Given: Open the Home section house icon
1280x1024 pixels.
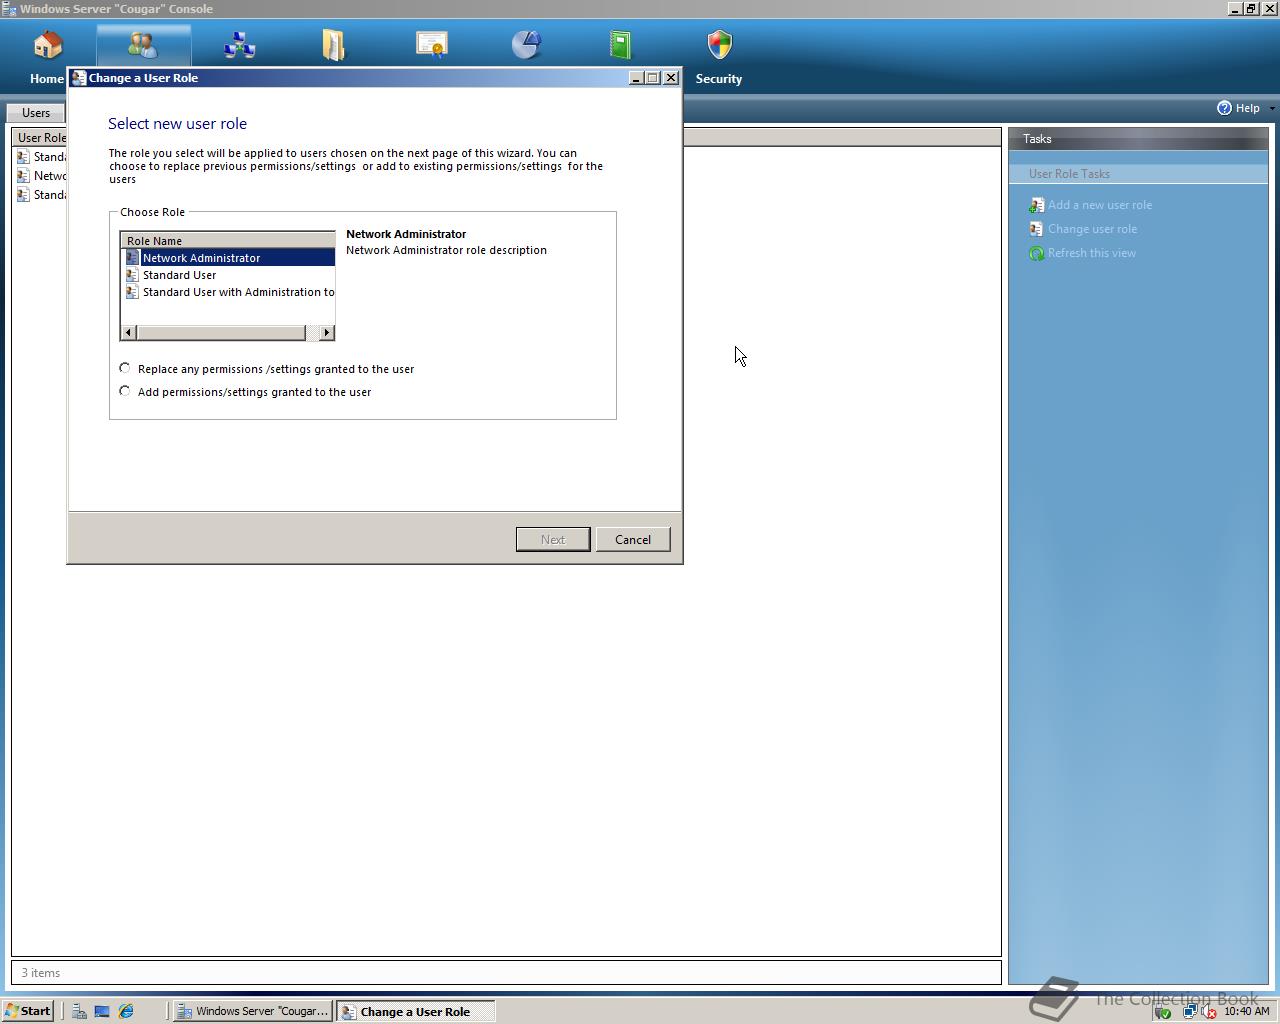Looking at the screenshot, I should tap(48, 46).
